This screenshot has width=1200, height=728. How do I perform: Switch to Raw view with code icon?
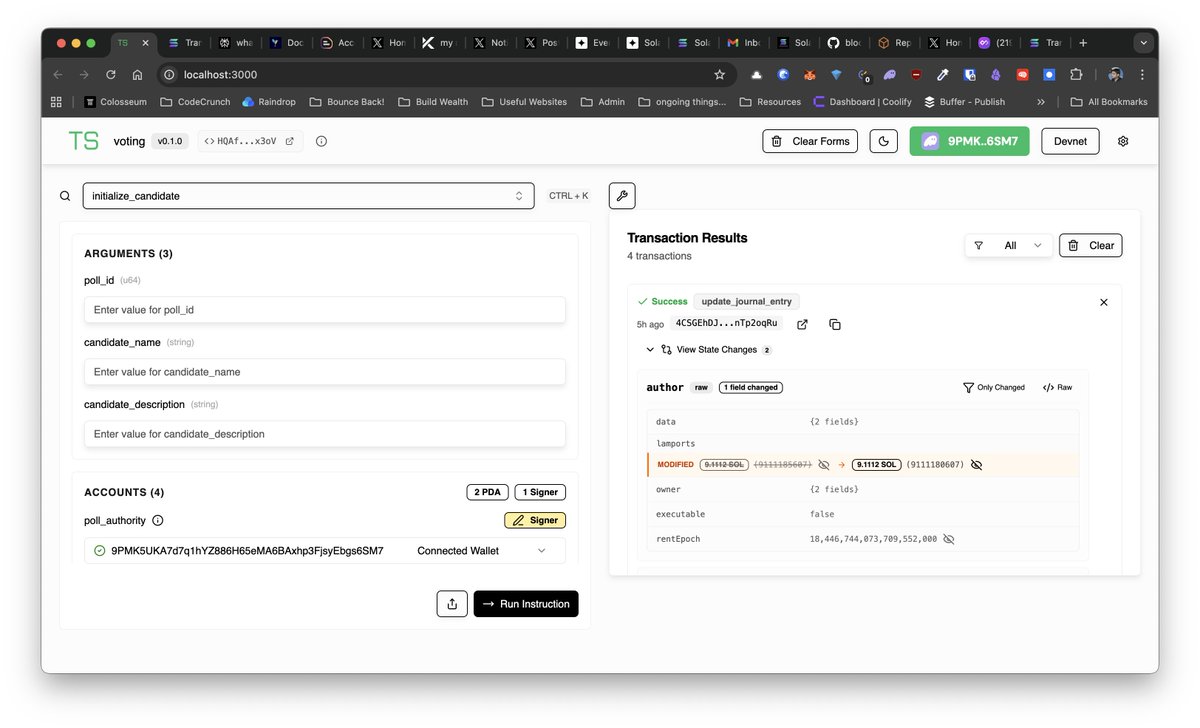coord(1057,387)
